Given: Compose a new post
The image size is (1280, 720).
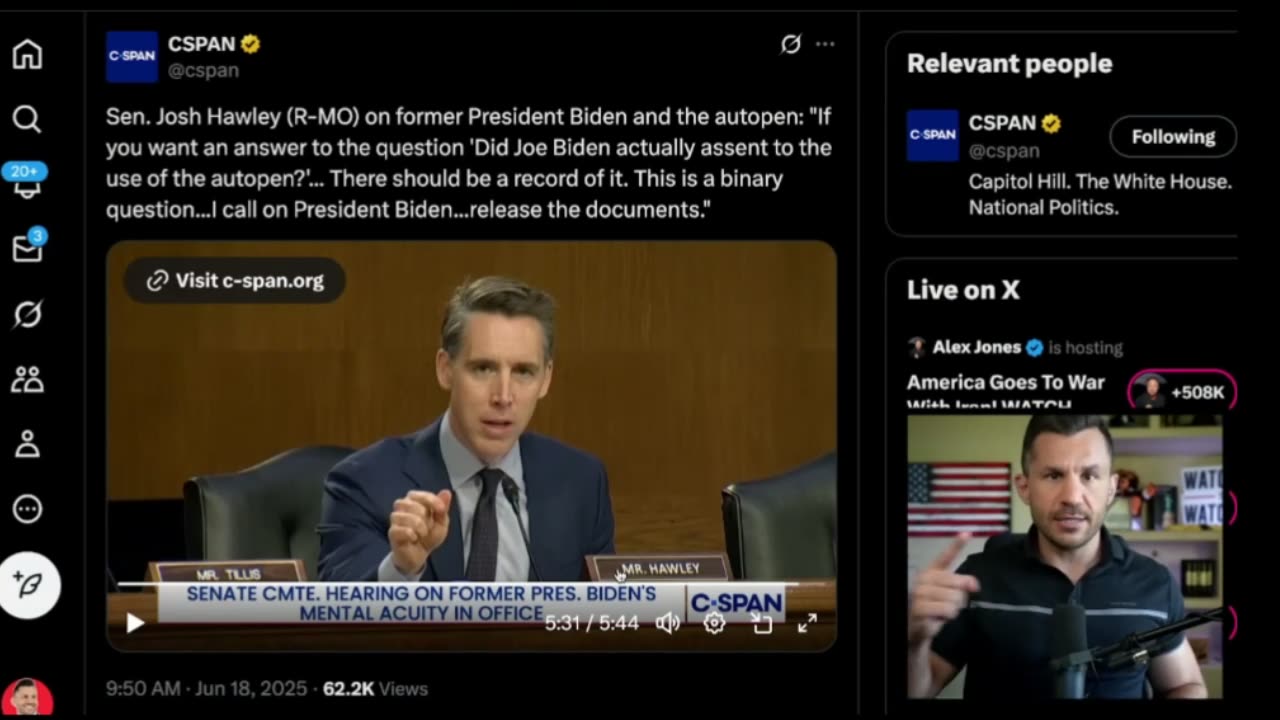Looking at the screenshot, I should pos(30,585).
